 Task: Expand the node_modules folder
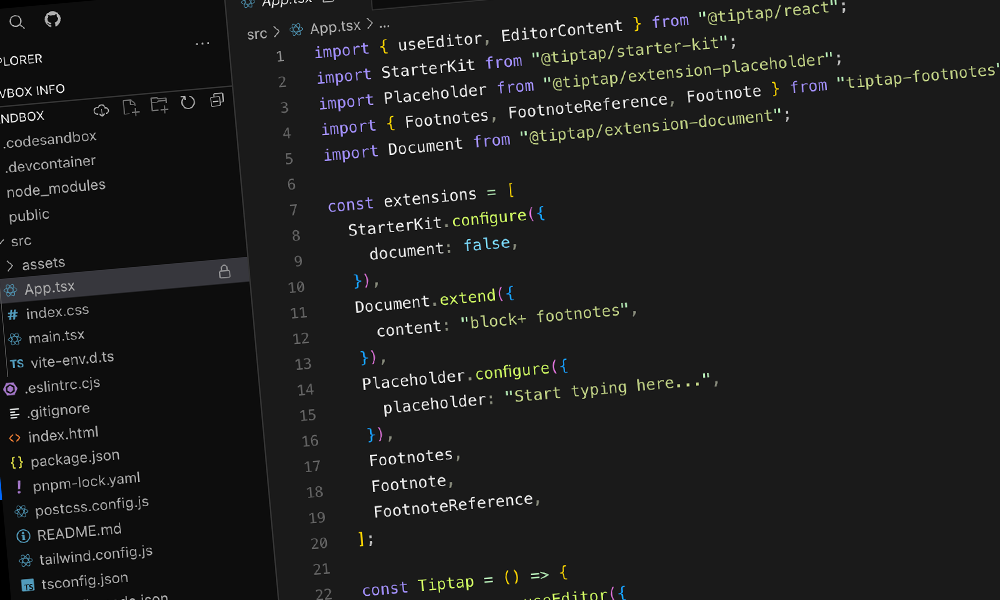[55, 188]
